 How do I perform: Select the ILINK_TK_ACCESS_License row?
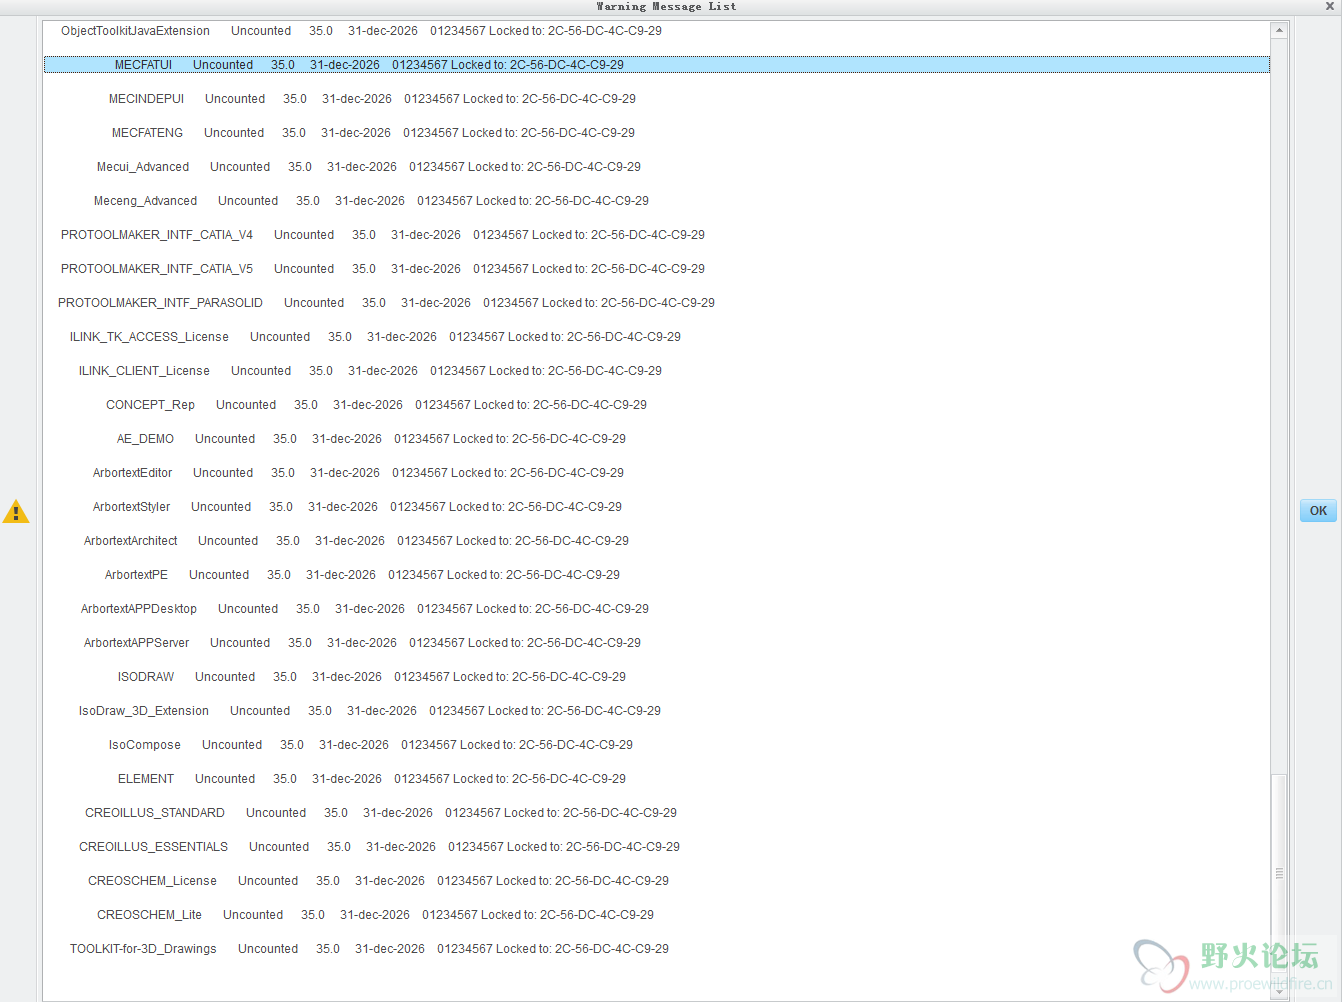pos(657,337)
